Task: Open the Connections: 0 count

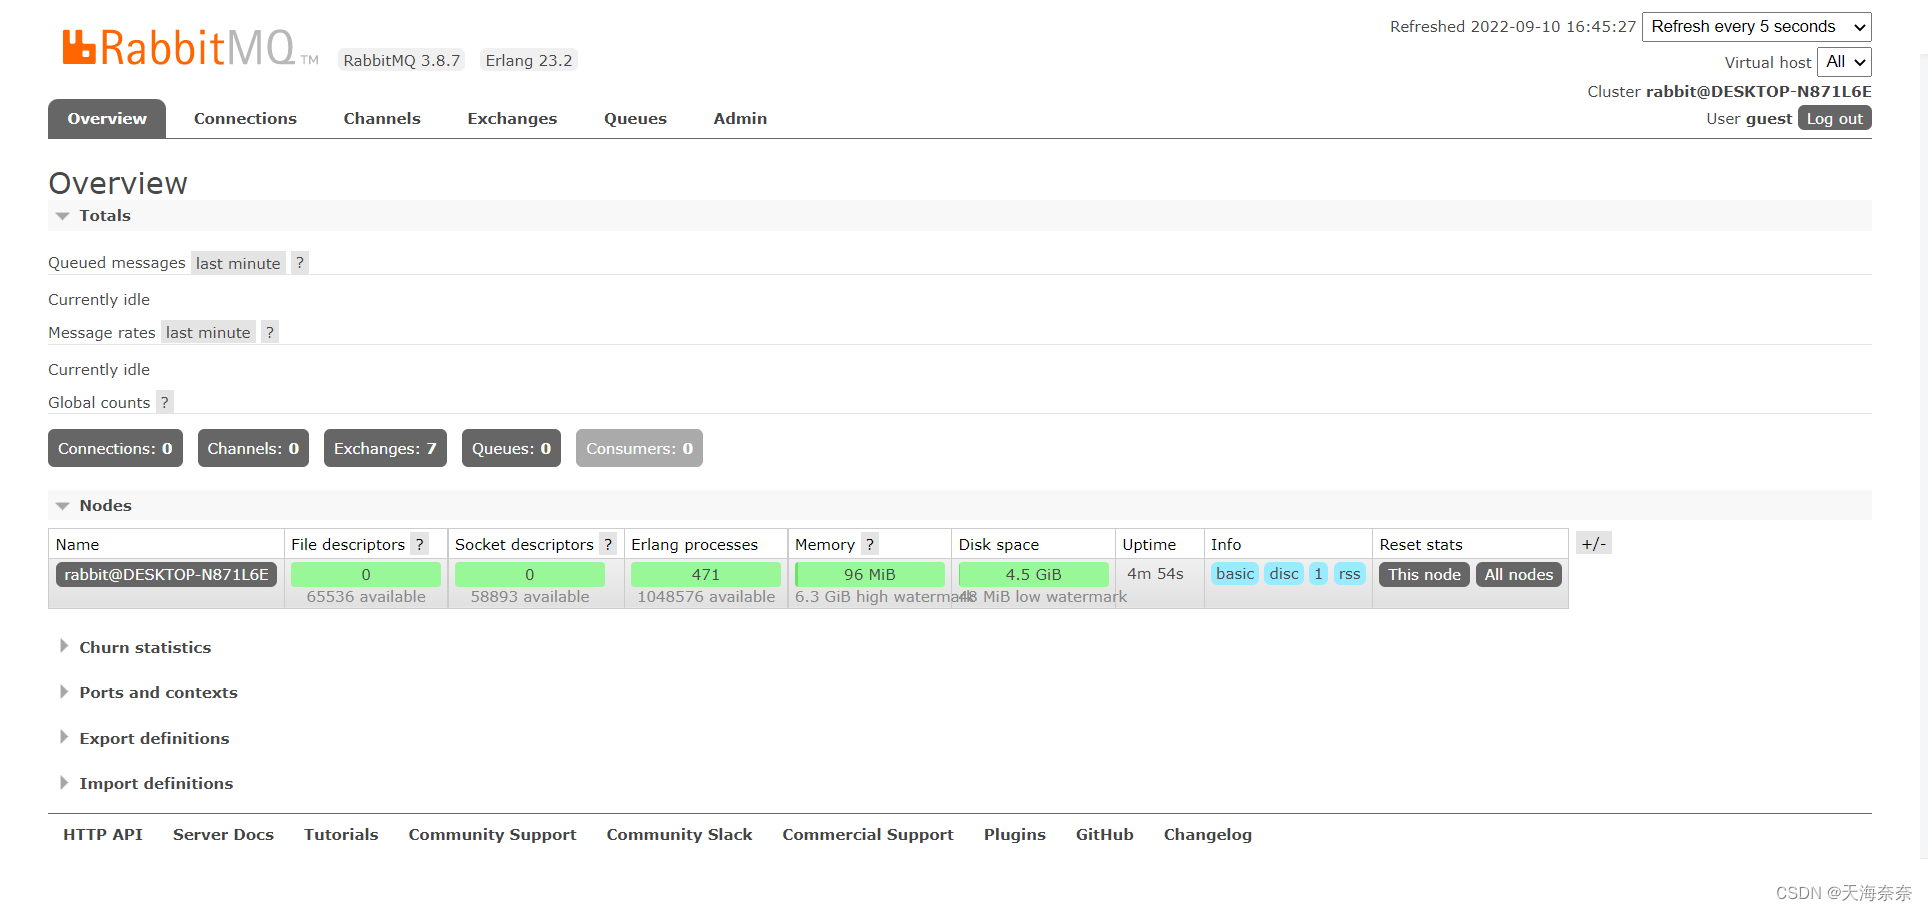Action: pyautogui.click(x=115, y=448)
